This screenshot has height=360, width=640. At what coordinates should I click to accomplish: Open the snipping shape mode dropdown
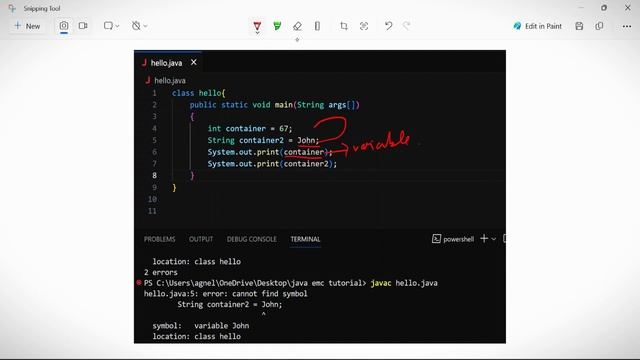pos(111,26)
